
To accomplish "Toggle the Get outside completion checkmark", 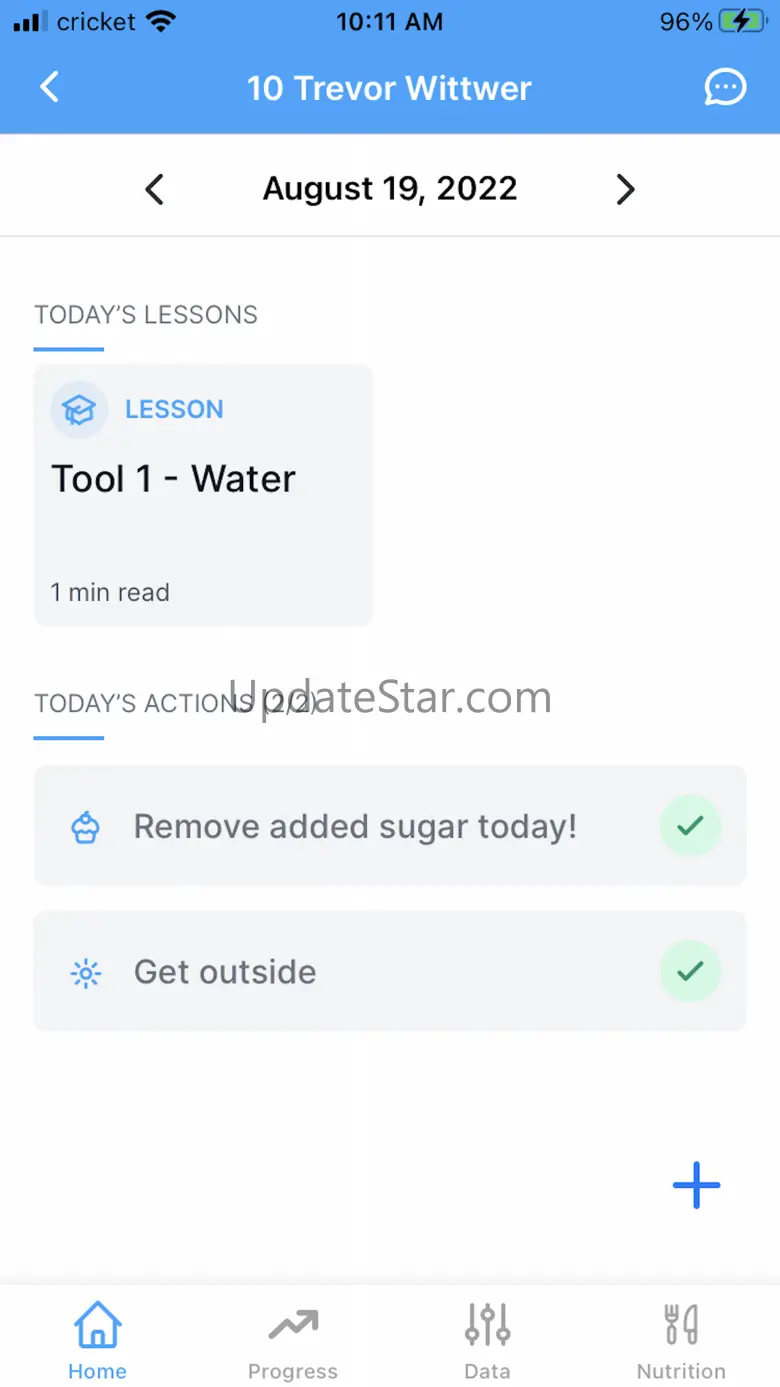I will [690, 971].
